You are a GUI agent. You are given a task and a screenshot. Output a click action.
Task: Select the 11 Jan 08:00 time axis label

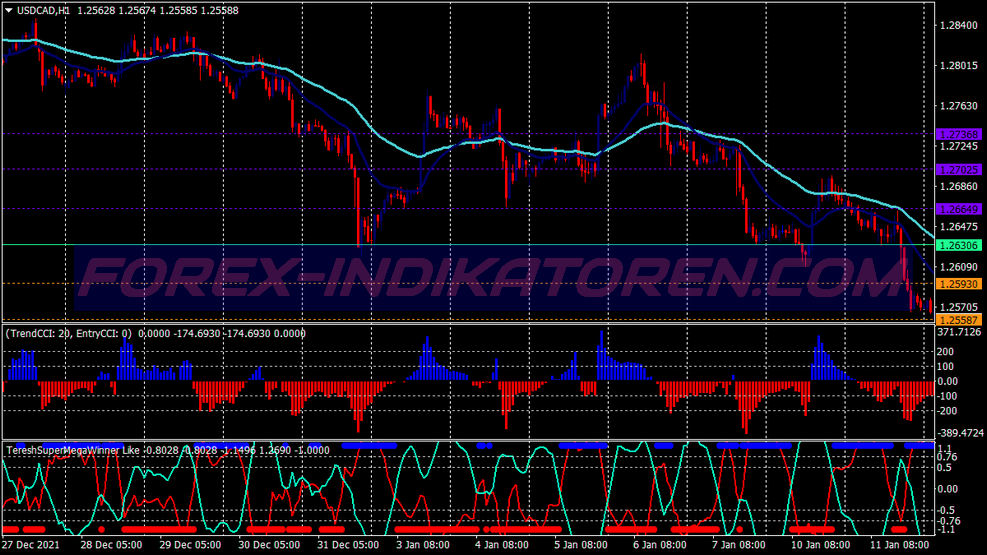pos(899,545)
